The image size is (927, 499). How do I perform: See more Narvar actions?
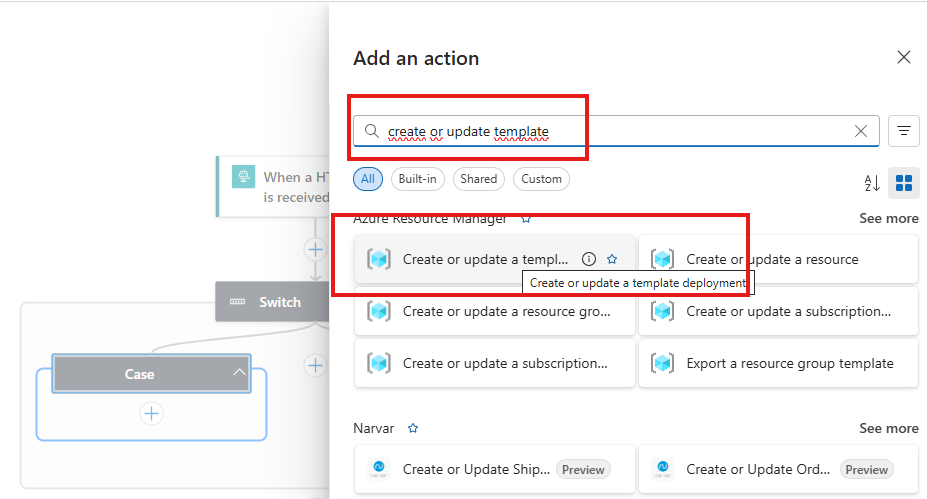coord(889,428)
